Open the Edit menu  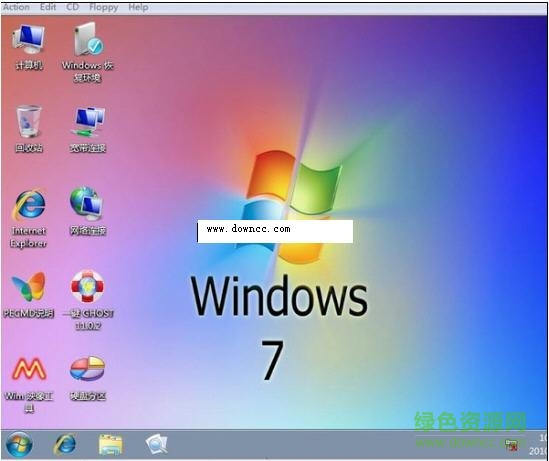[x=48, y=7]
